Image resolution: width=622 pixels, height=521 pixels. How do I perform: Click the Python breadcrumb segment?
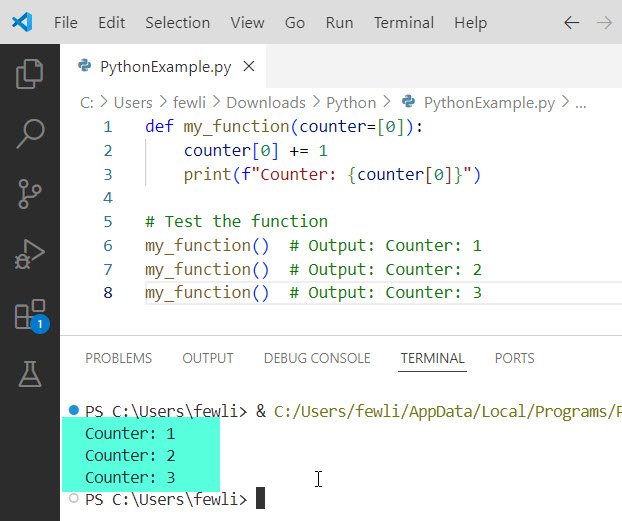[x=351, y=103]
